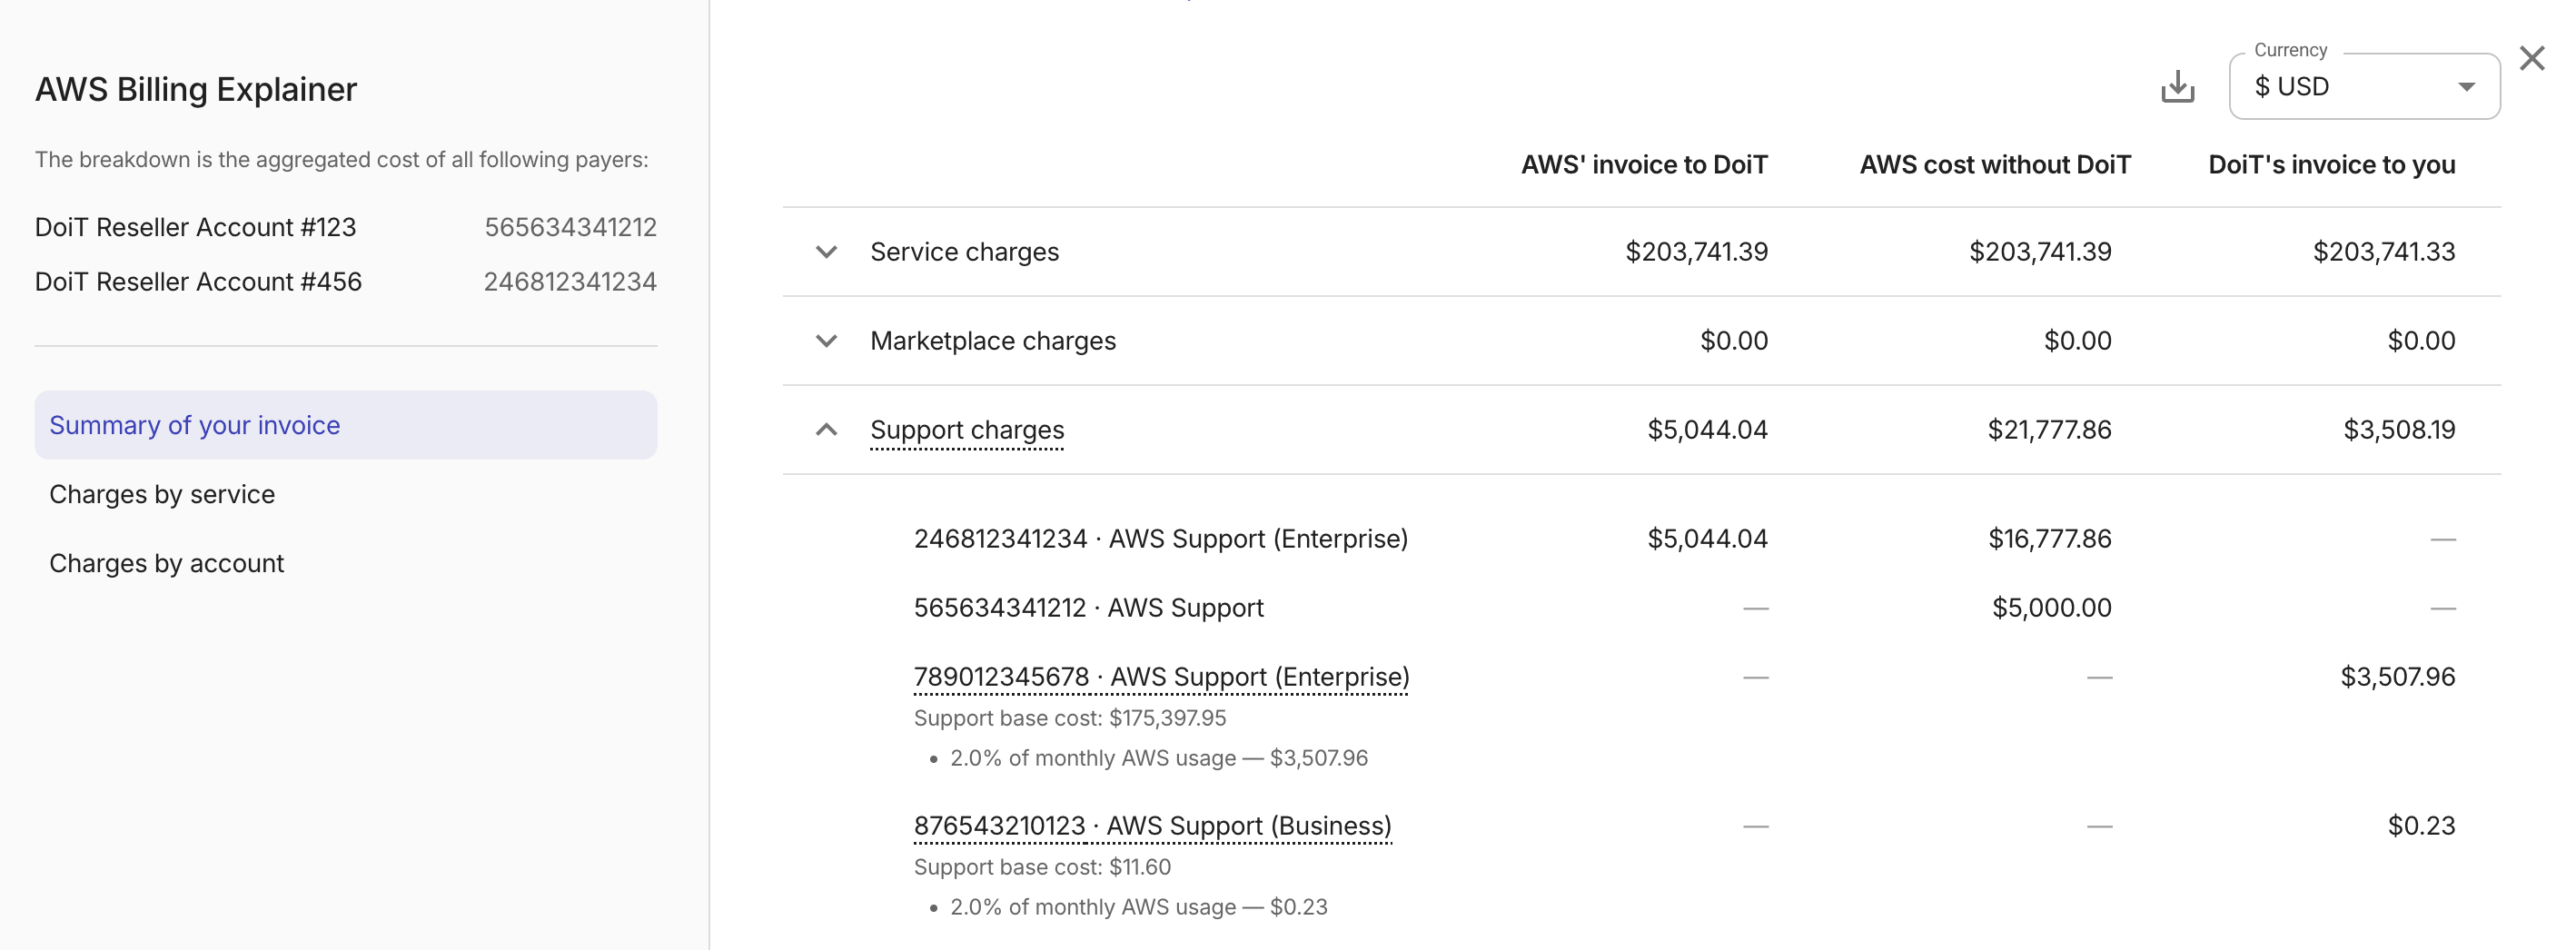Click the $3,507.96 invoice amount

coord(2397,677)
